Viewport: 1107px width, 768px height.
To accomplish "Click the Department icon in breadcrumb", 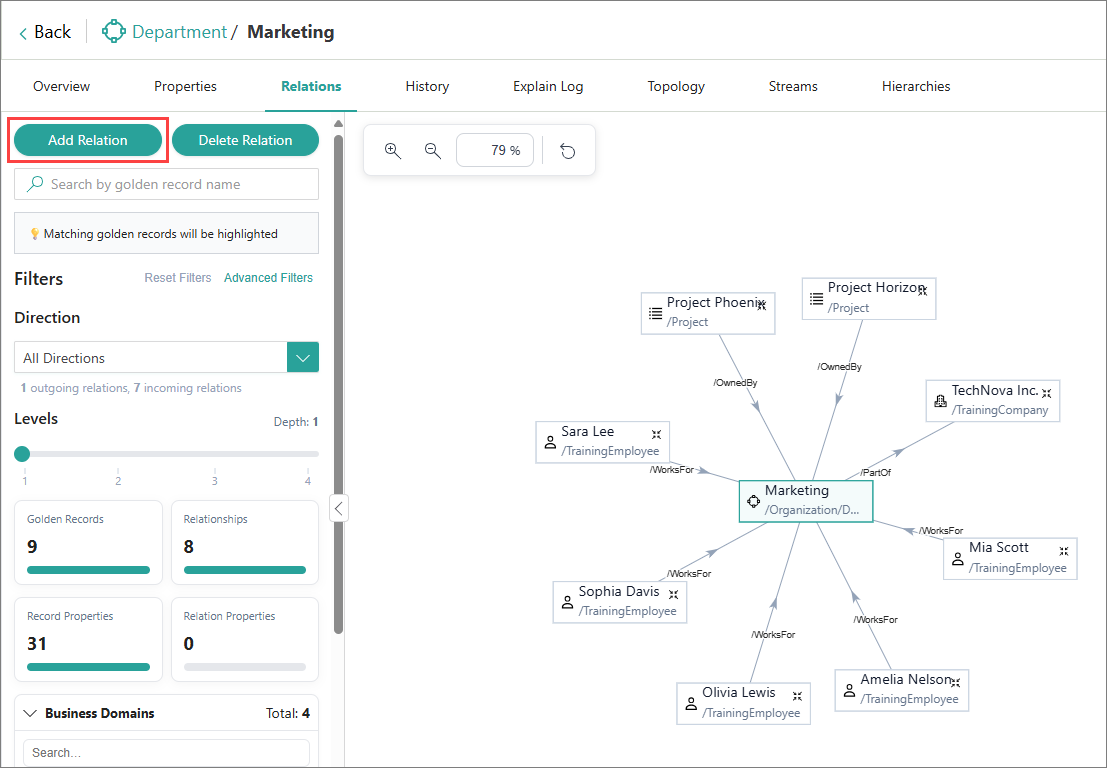I will (x=114, y=32).
